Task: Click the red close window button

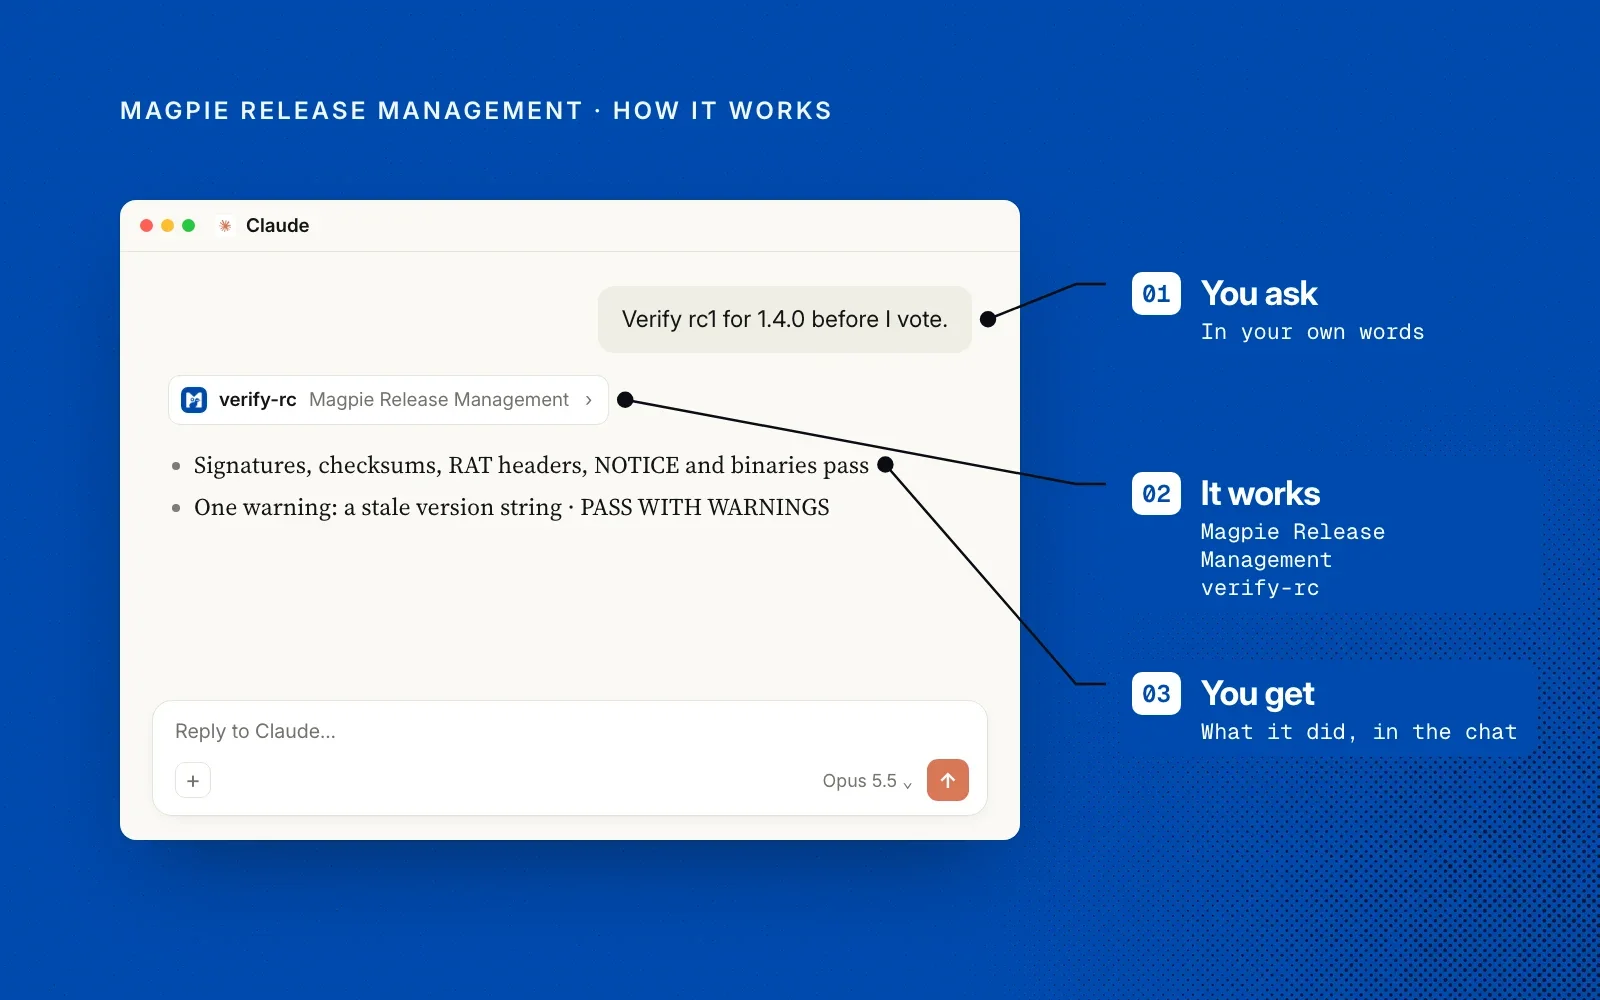Action: coord(146,226)
